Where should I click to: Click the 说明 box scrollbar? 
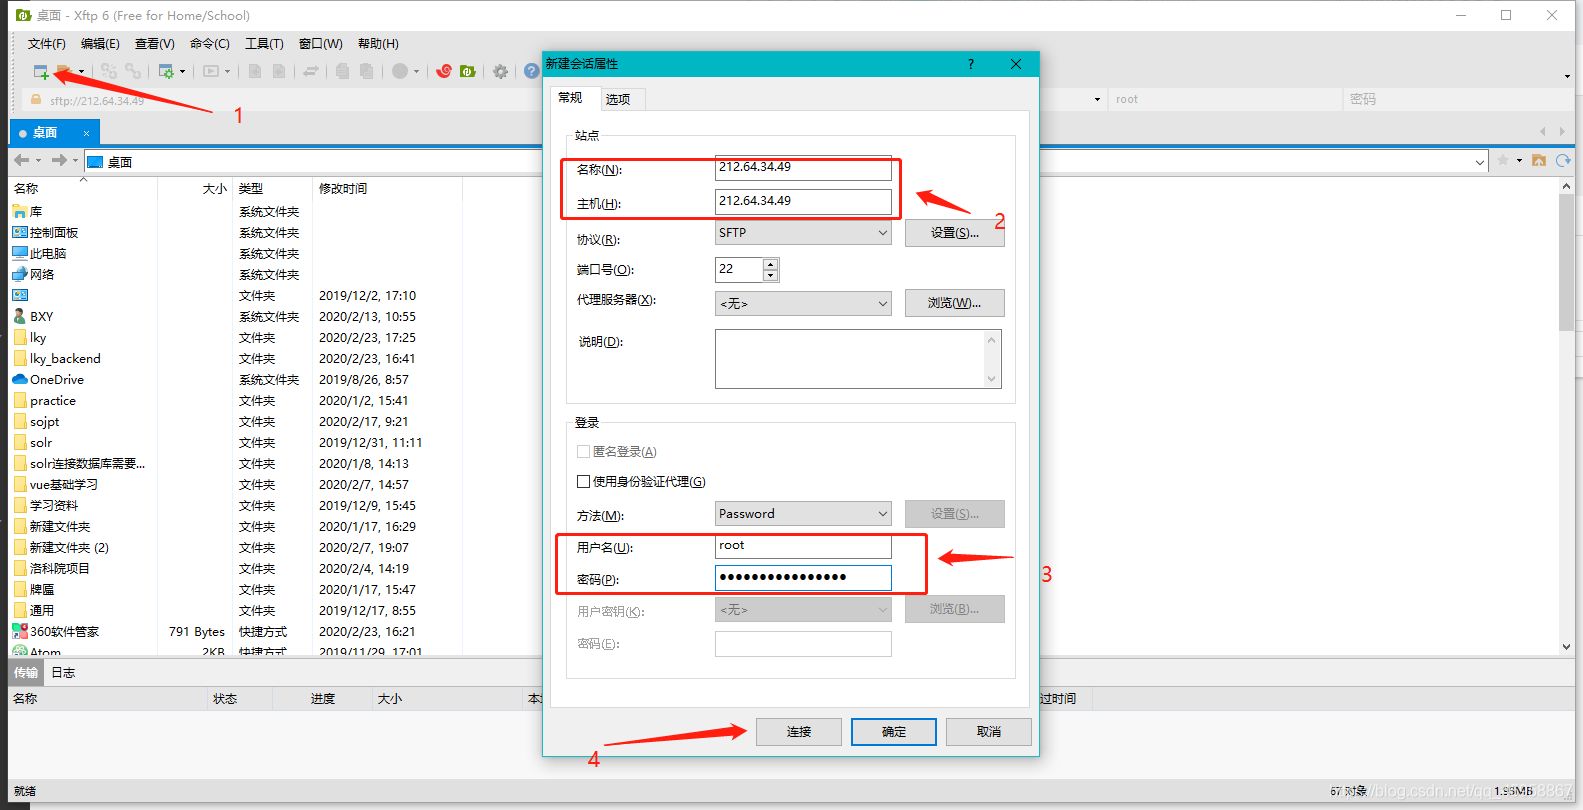991,359
